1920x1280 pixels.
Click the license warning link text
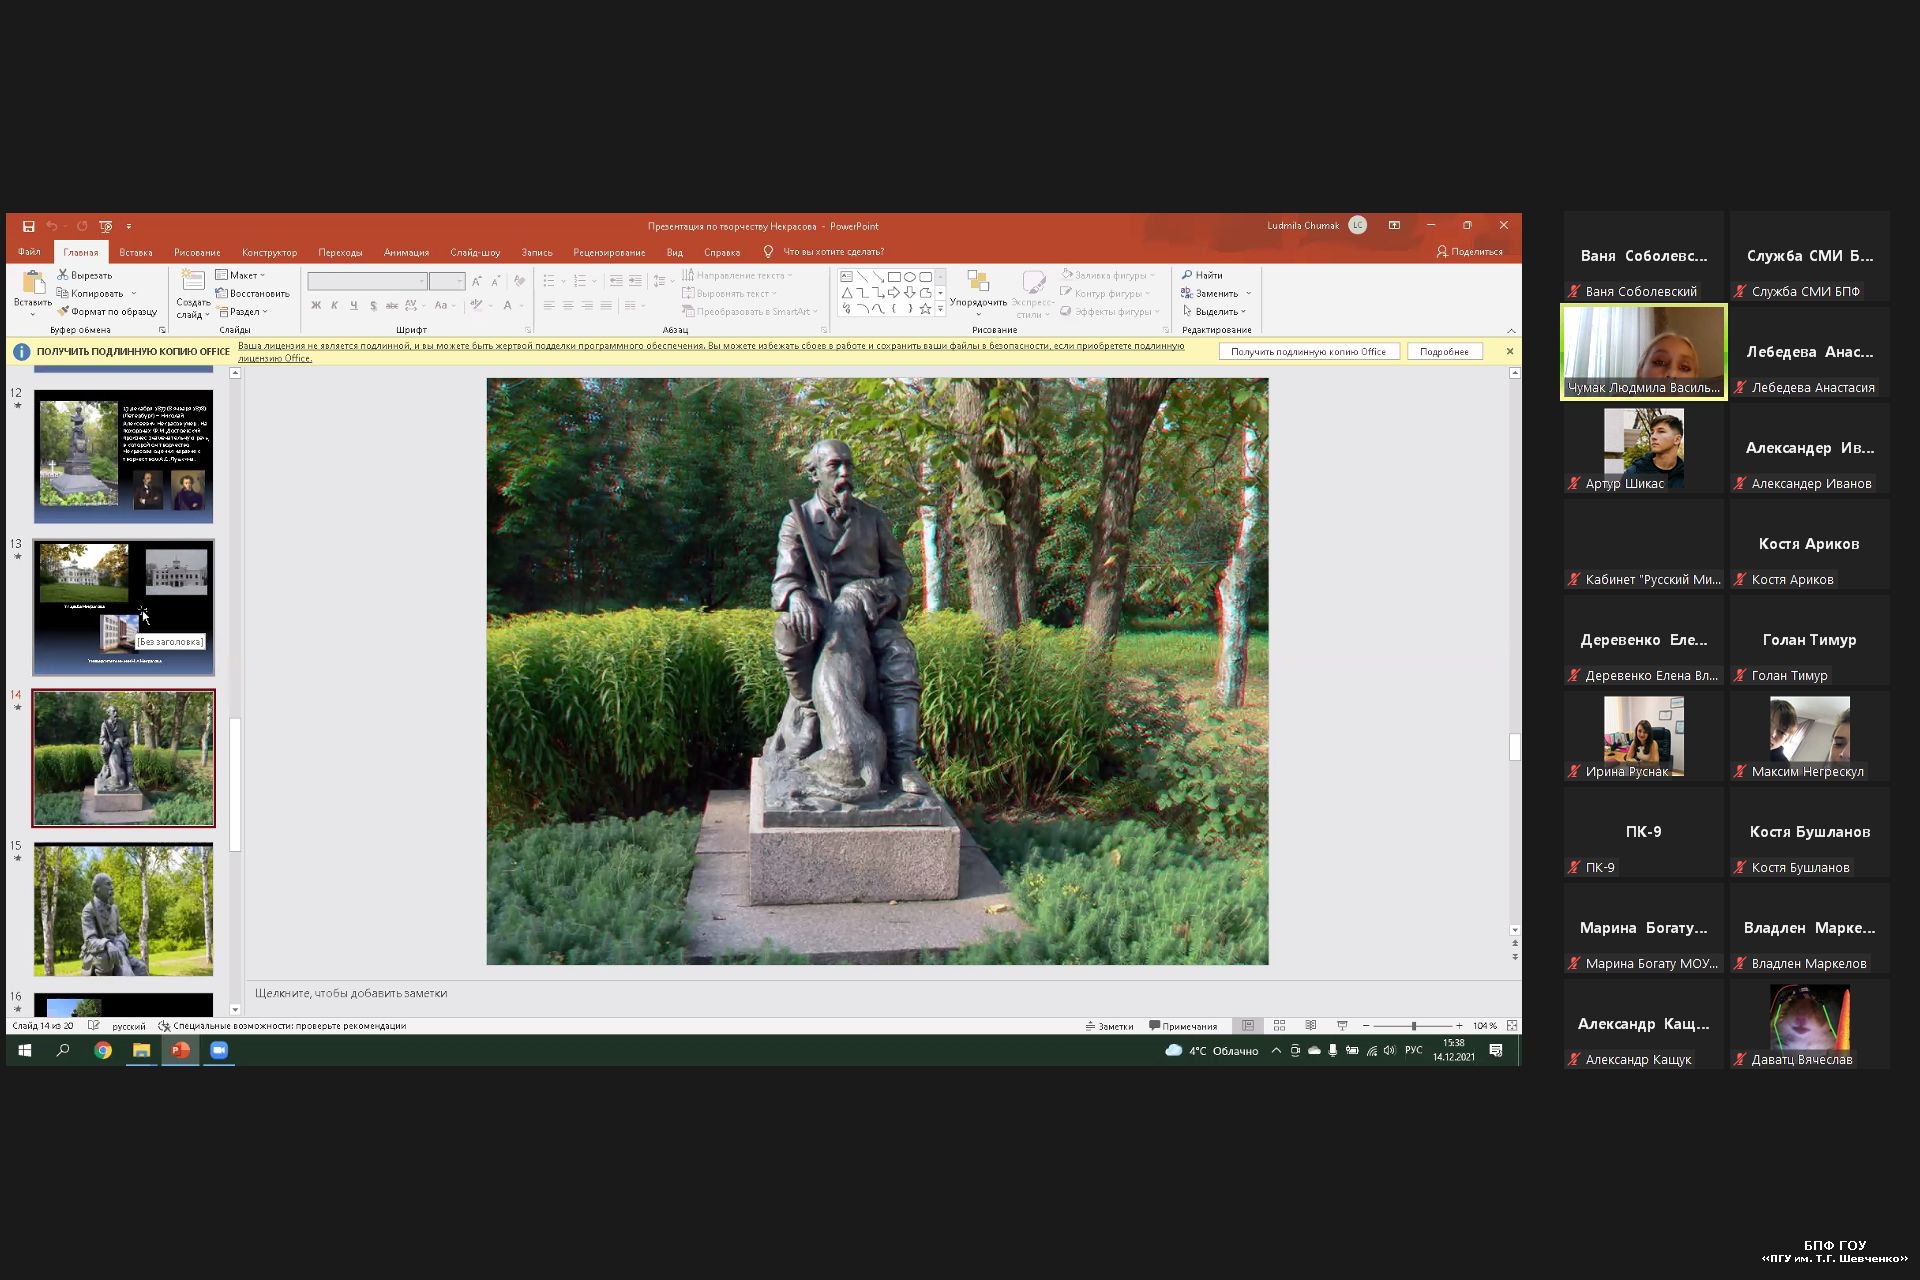pyautogui.click(x=710, y=351)
